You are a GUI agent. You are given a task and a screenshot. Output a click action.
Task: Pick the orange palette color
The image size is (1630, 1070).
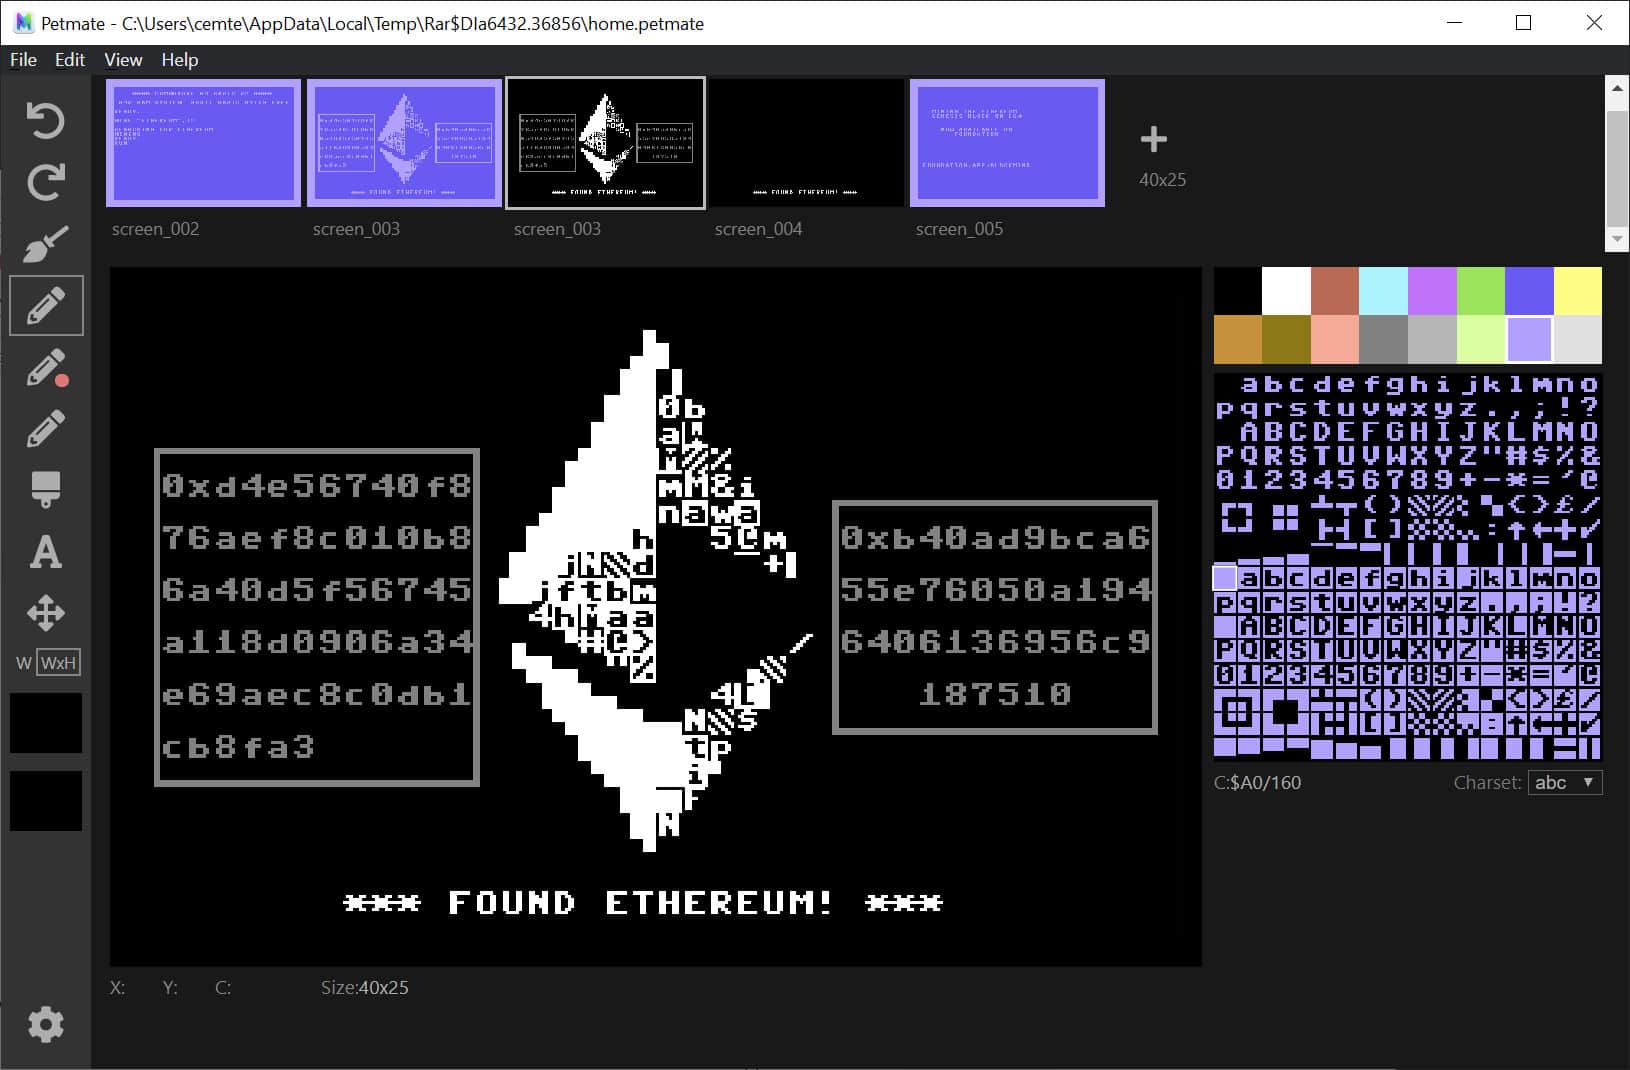[1238, 339]
